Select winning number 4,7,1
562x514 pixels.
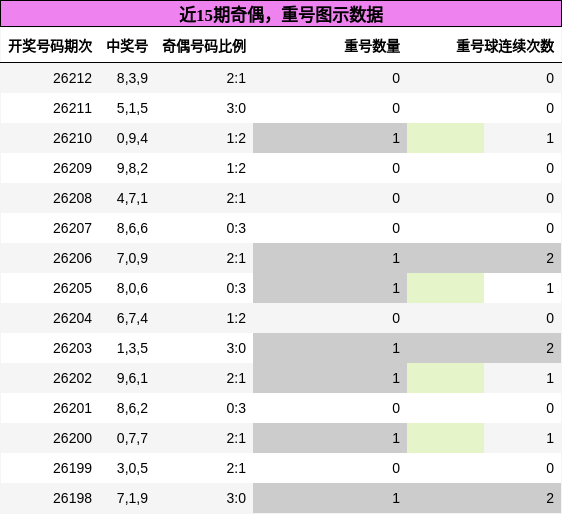pos(132,198)
